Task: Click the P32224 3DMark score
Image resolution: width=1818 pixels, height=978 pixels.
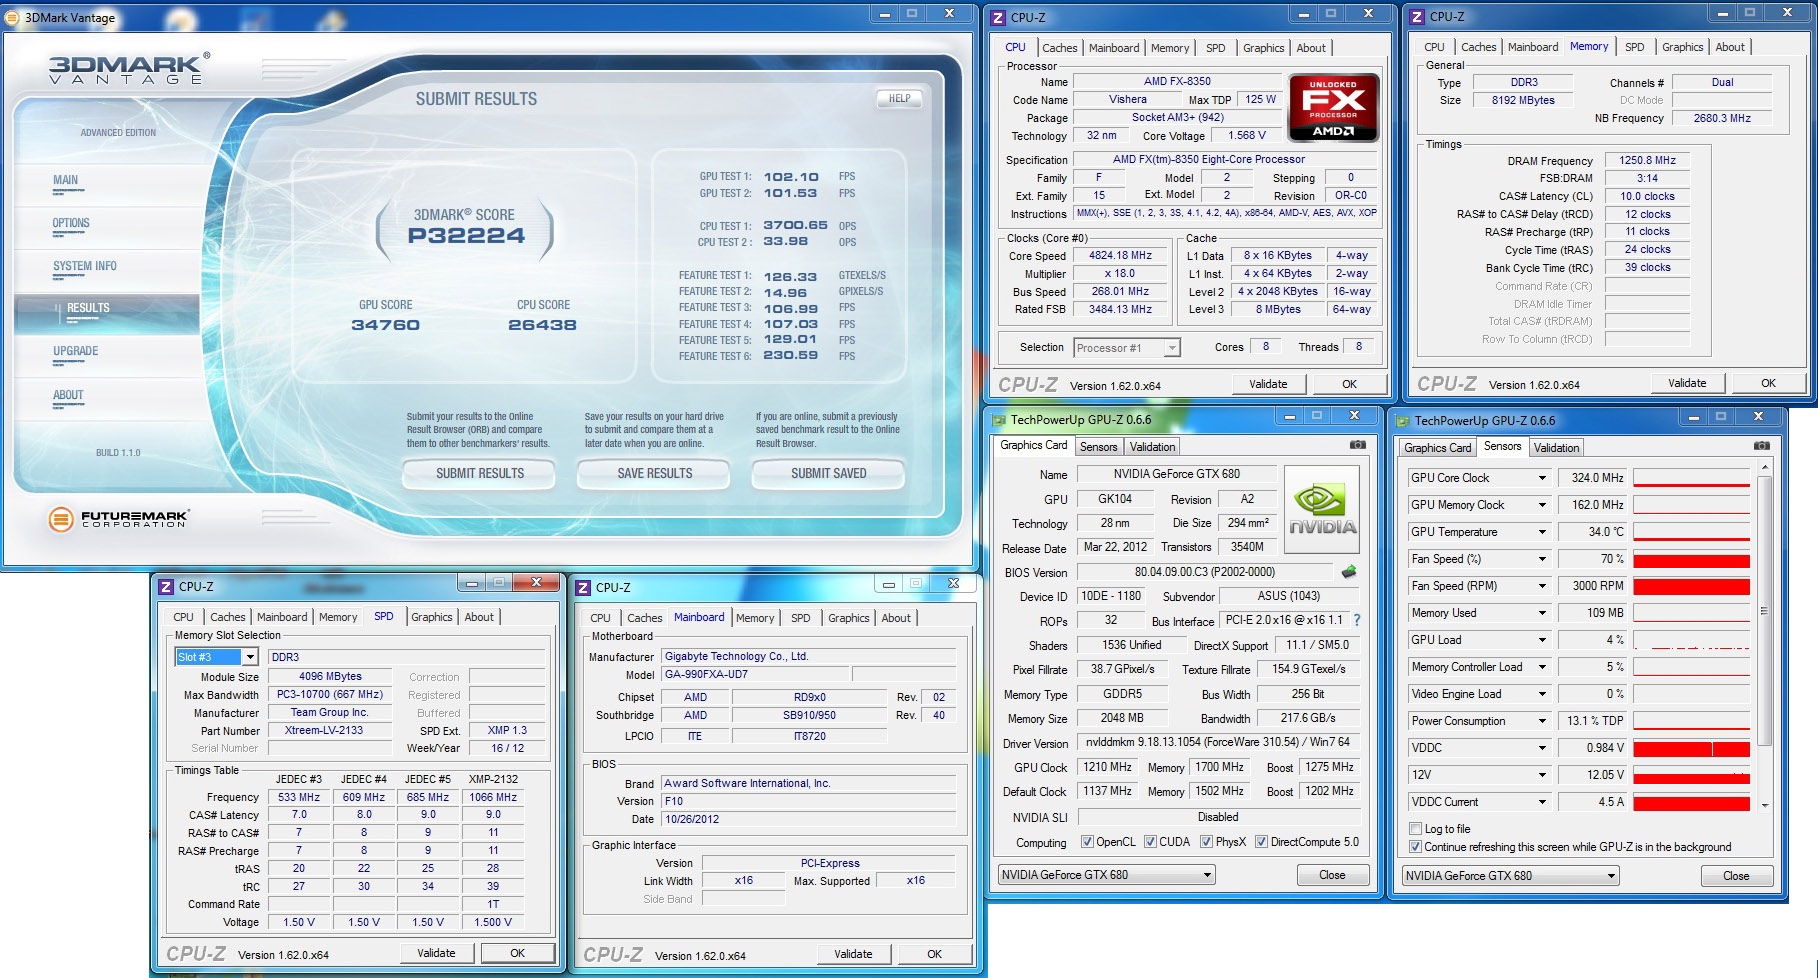Action: pos(466,236)
